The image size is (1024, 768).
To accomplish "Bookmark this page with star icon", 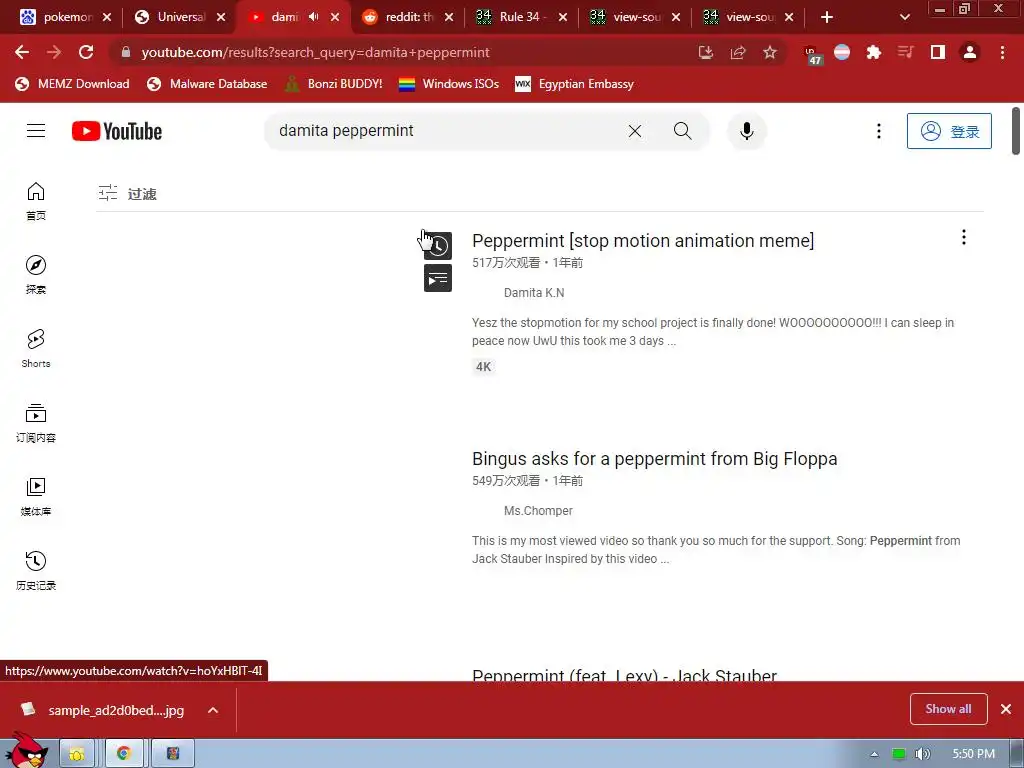I will tap(770, 52).
